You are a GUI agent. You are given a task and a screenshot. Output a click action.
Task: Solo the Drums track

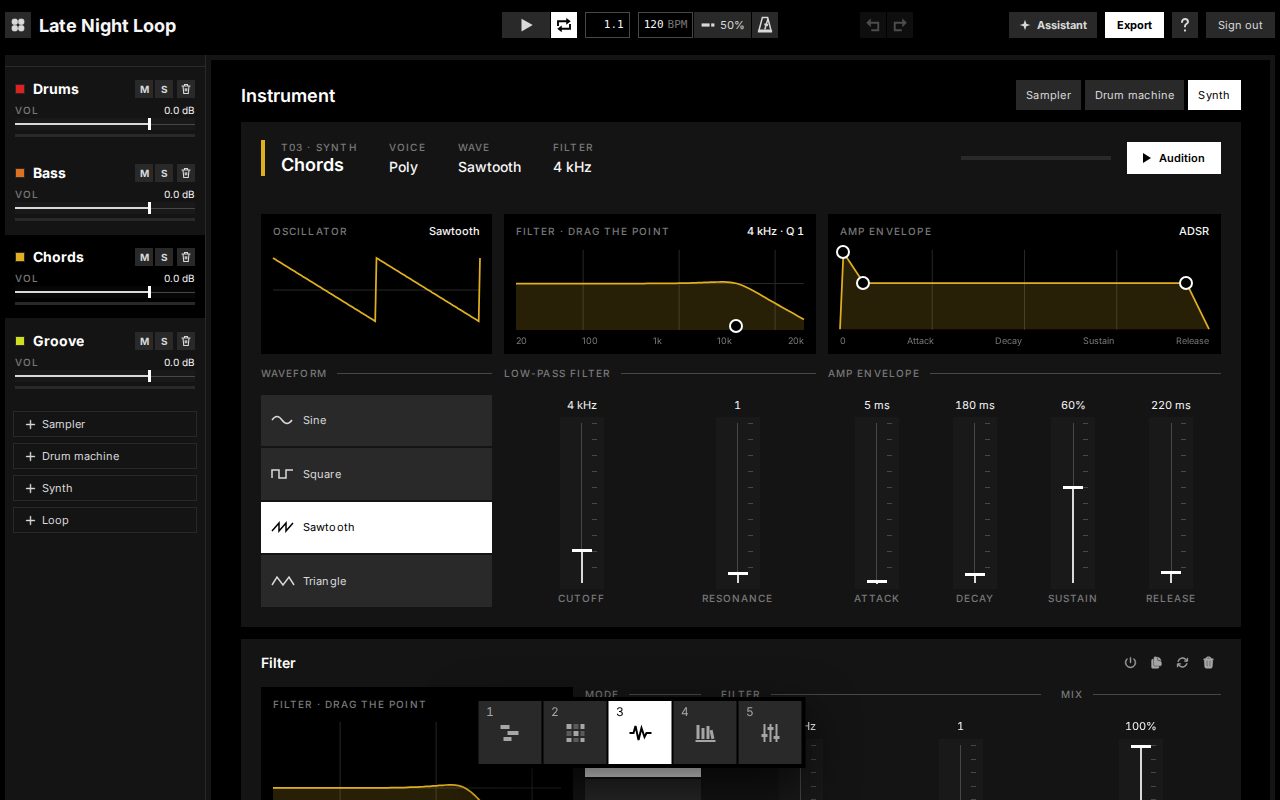click(x=165, y=89)
